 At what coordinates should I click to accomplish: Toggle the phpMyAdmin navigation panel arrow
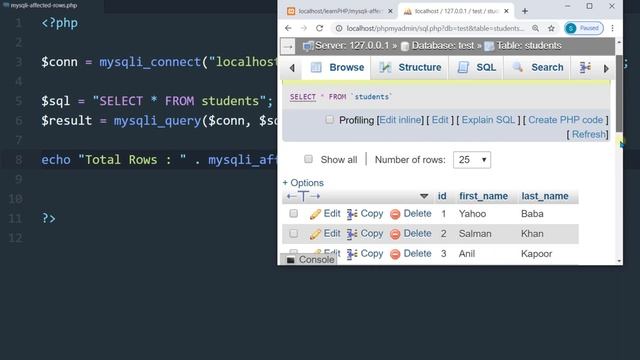click(x=288, y=47)
